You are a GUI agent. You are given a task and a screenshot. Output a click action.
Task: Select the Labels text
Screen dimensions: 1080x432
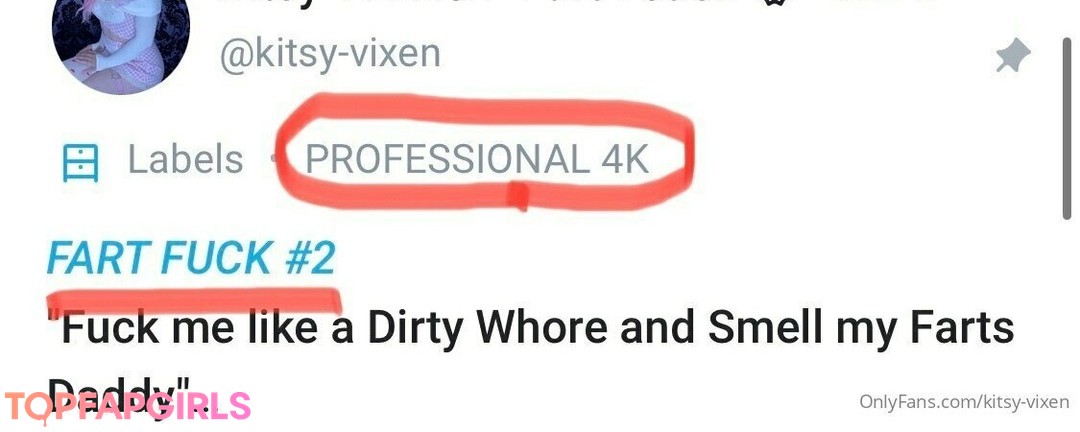pos(185,159)
